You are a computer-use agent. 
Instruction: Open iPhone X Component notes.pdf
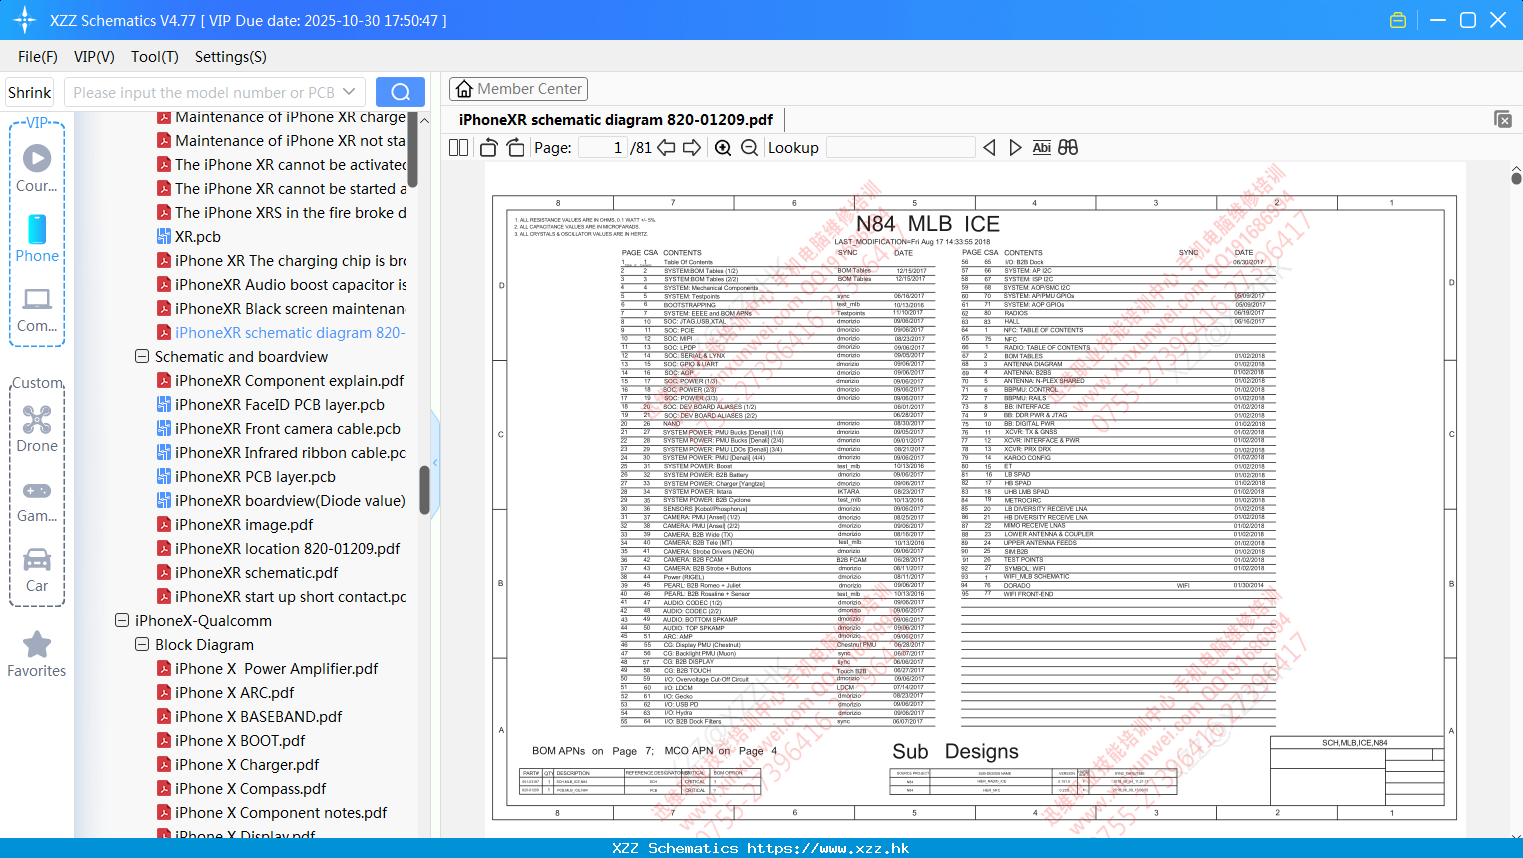[272, 813]
